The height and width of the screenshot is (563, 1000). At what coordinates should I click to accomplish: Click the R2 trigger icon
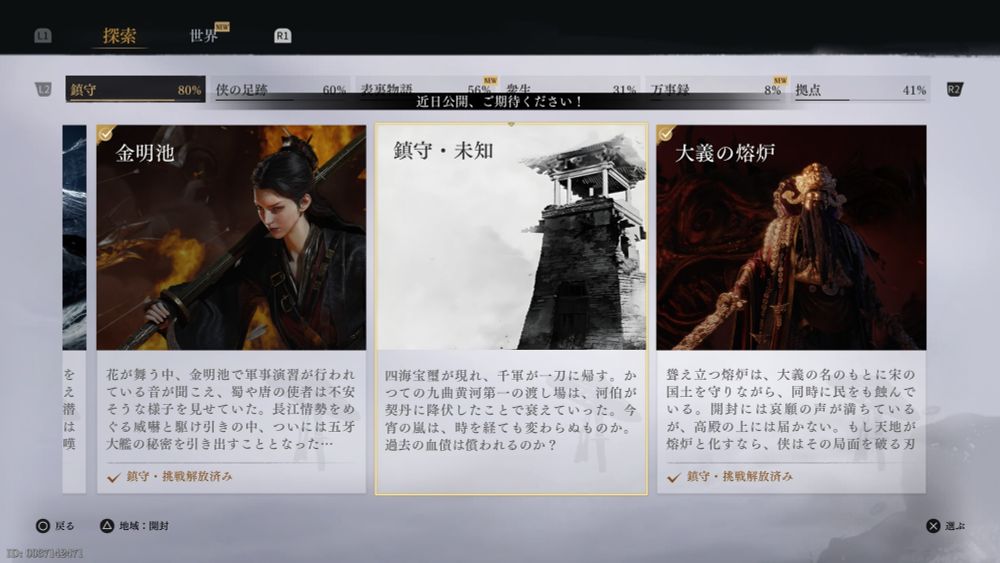(x=954, y=89)
